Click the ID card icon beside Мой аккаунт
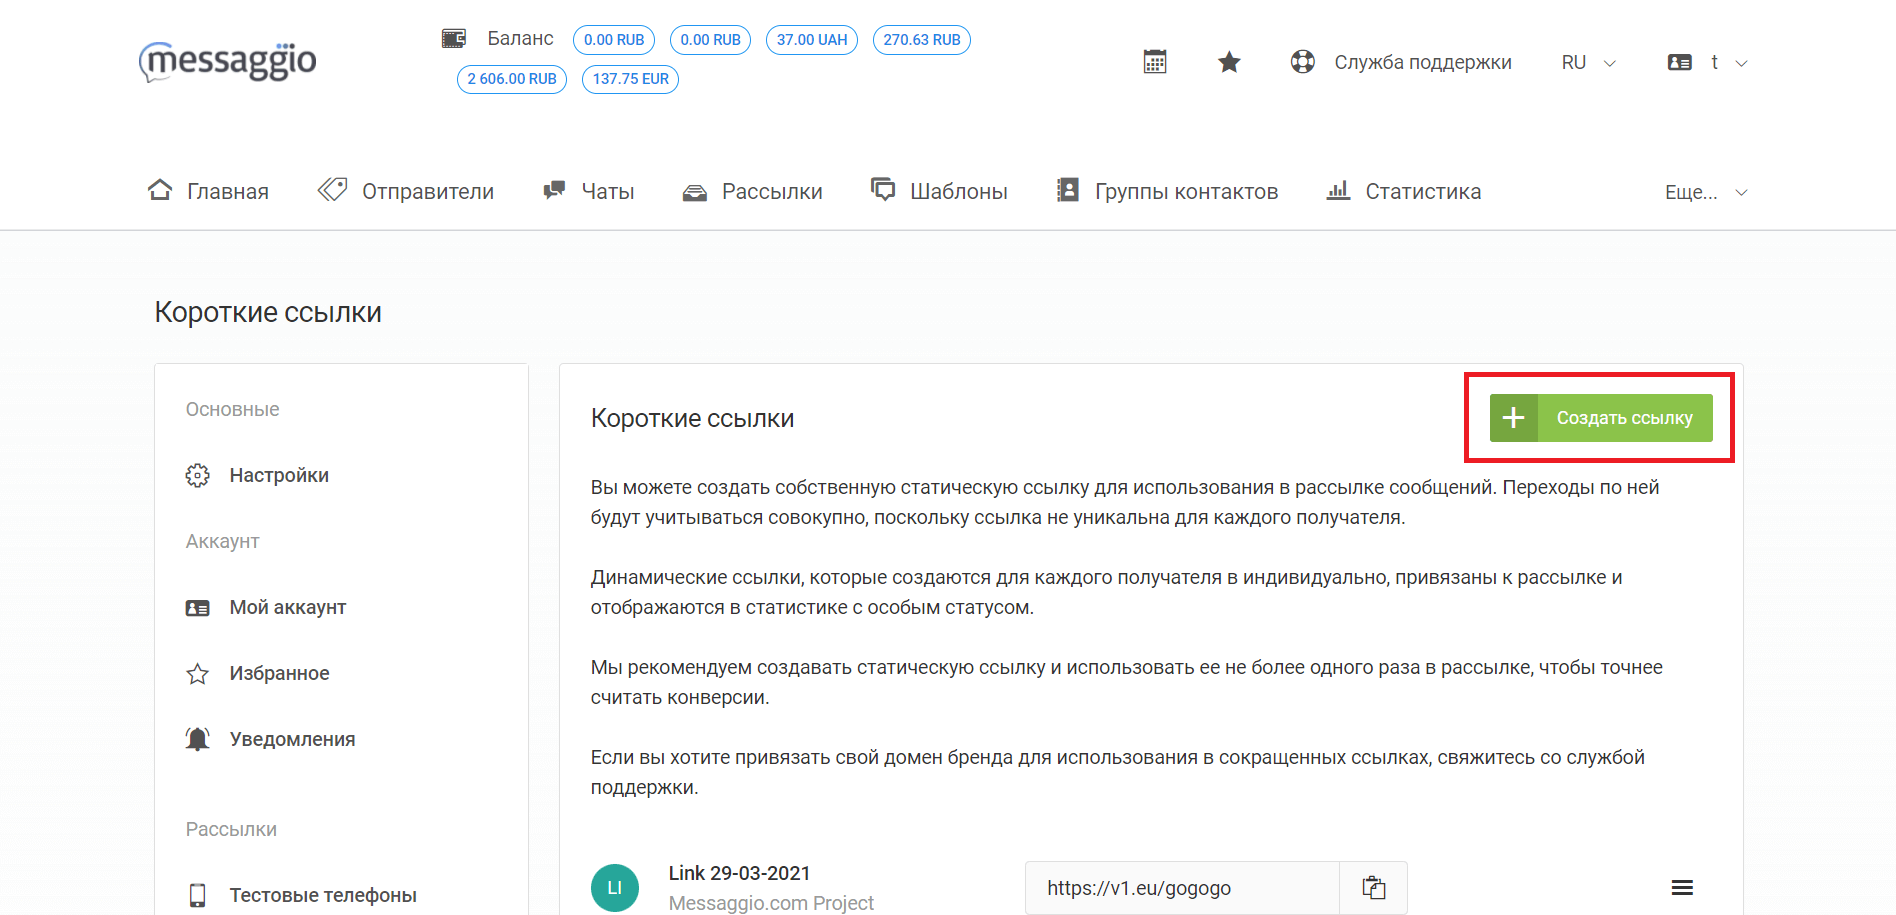1896x915 pixels. (198, 608)
